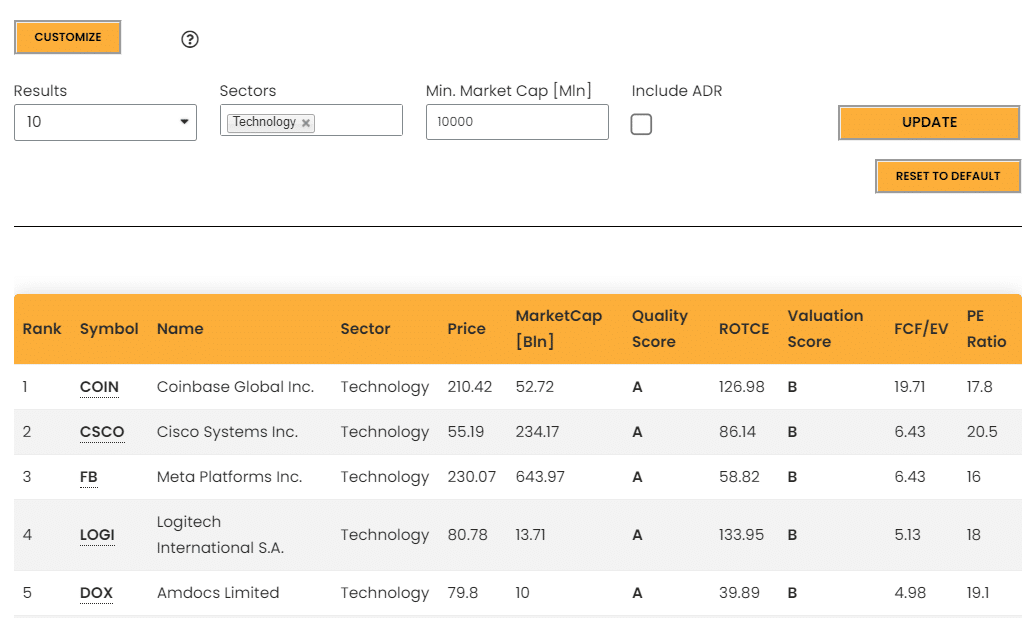The width and height of the screenshot is (1036, 618).
Task: Focus the Min. Market Cap input field
Action: click(517, 122)
